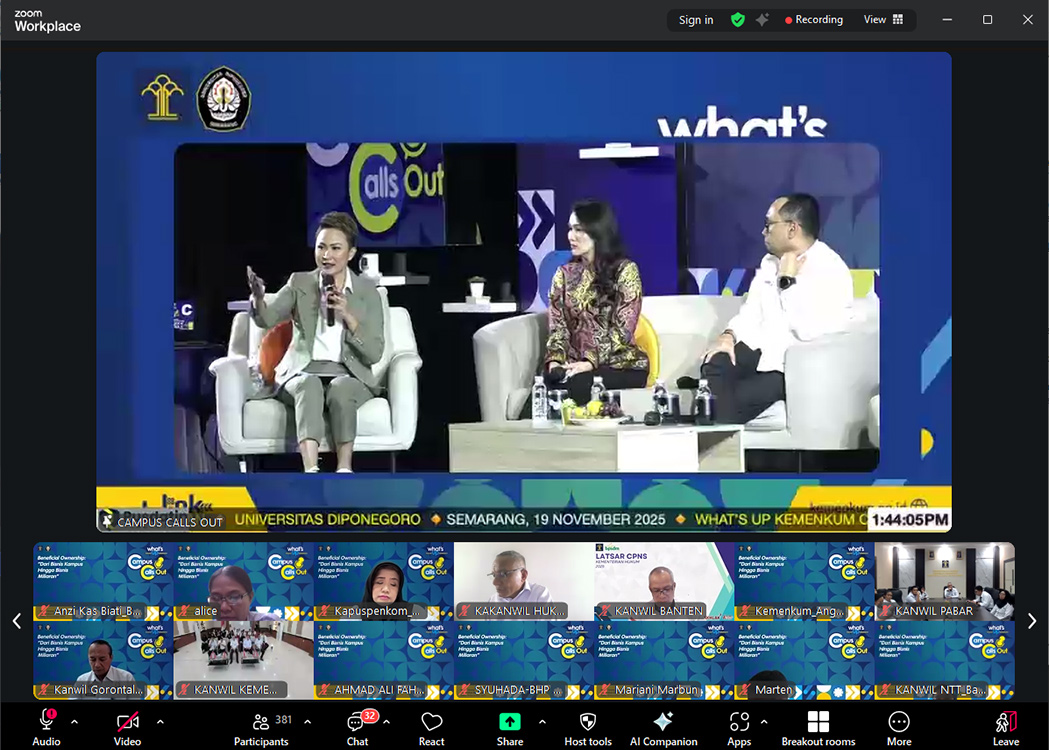This screenshot has height=750, width=1050.
Task: Expand share options arrow next to Share
Action: click(542, 721)
